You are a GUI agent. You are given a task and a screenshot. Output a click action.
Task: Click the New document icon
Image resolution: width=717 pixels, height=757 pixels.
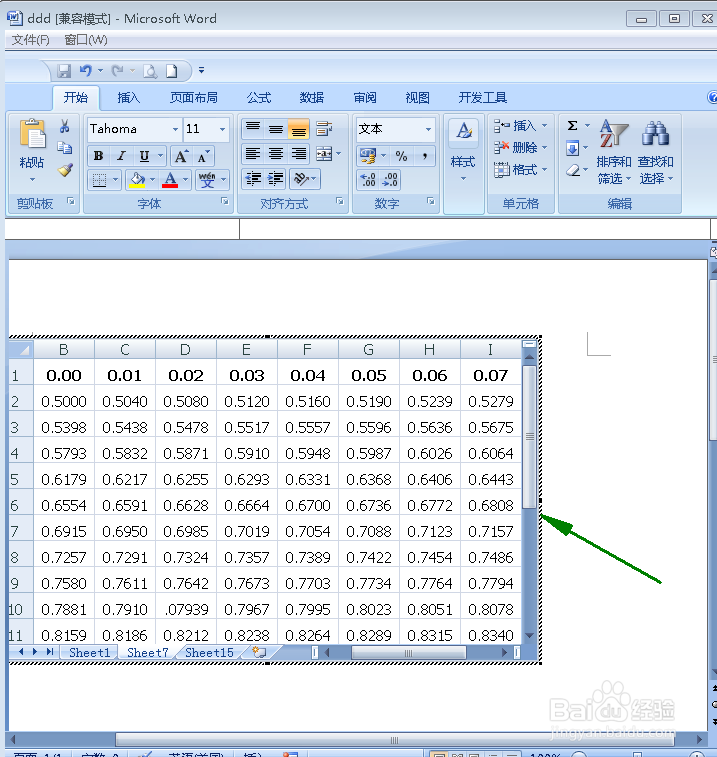click(171, 71)
